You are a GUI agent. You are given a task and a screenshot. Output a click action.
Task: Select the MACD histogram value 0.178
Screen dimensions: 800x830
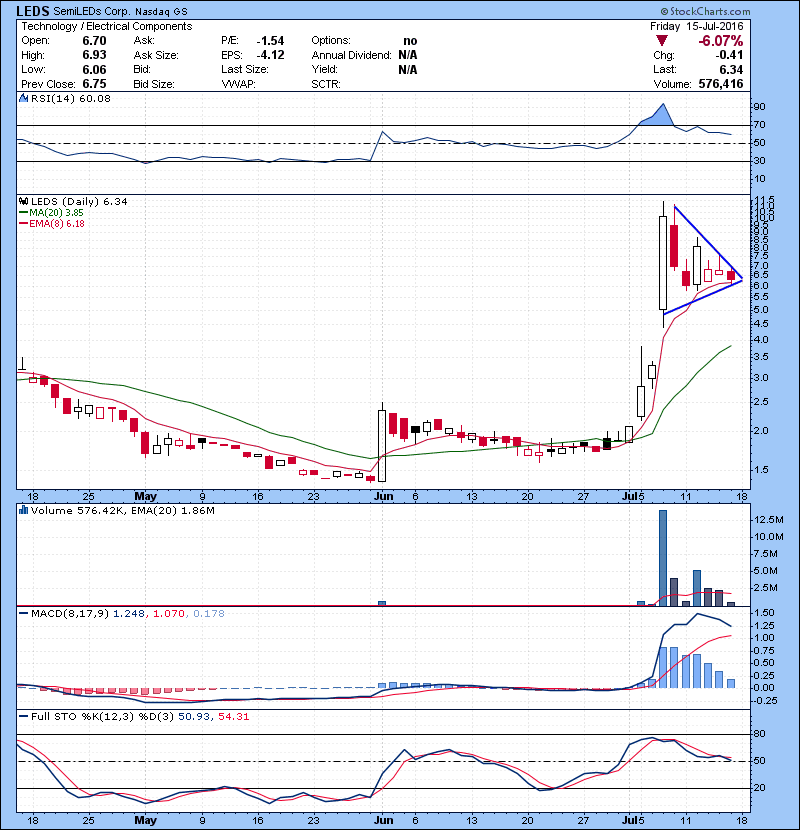(209, 614)
